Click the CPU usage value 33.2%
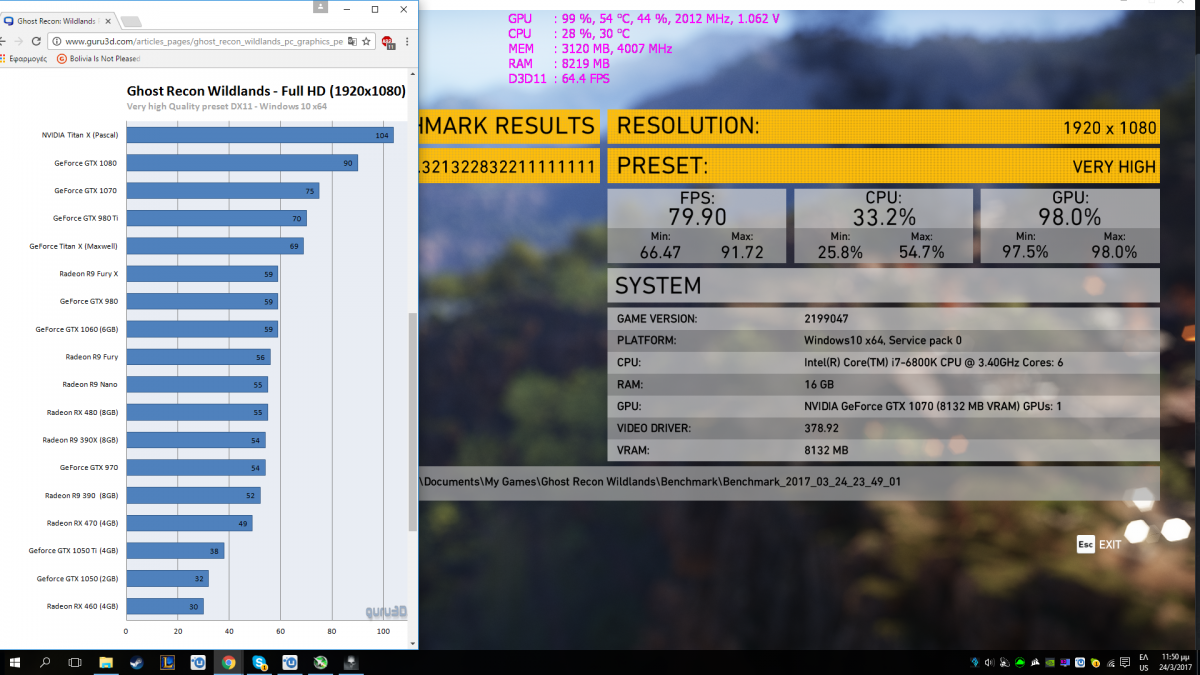 pyautogui.click(x=883, y=217)
